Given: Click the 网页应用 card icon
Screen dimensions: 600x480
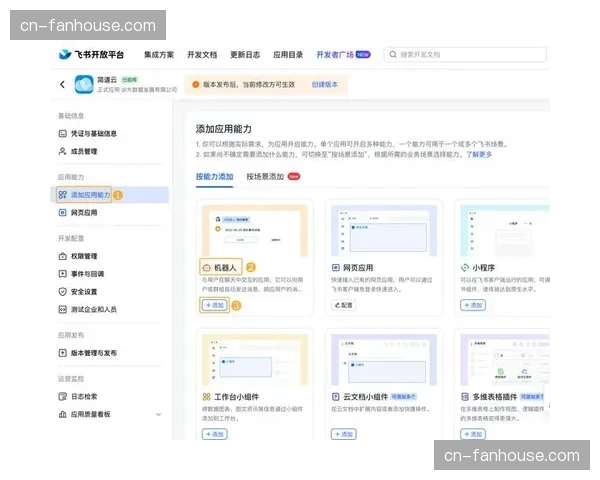Looking at the screenshot, I should [x=336, y=268].
